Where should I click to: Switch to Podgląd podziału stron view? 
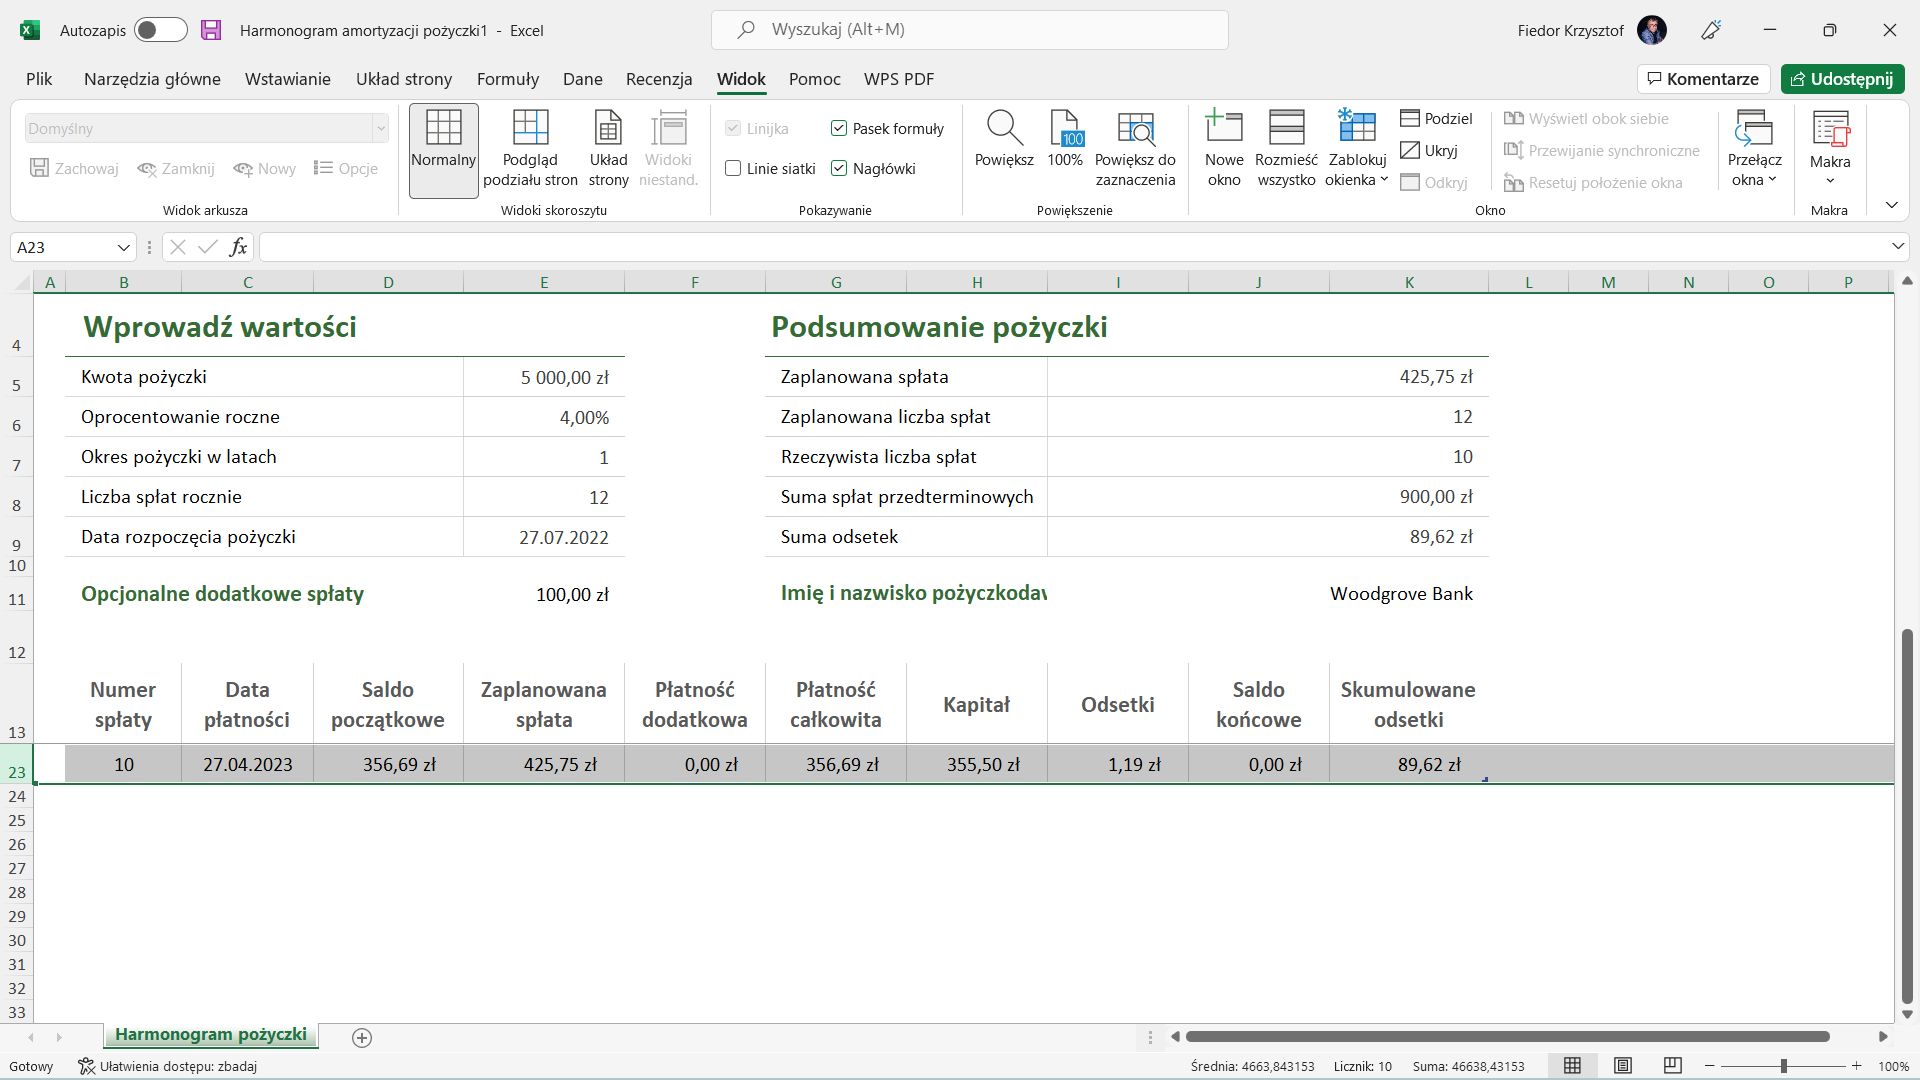pyautogui.click(x=531, y=148)
